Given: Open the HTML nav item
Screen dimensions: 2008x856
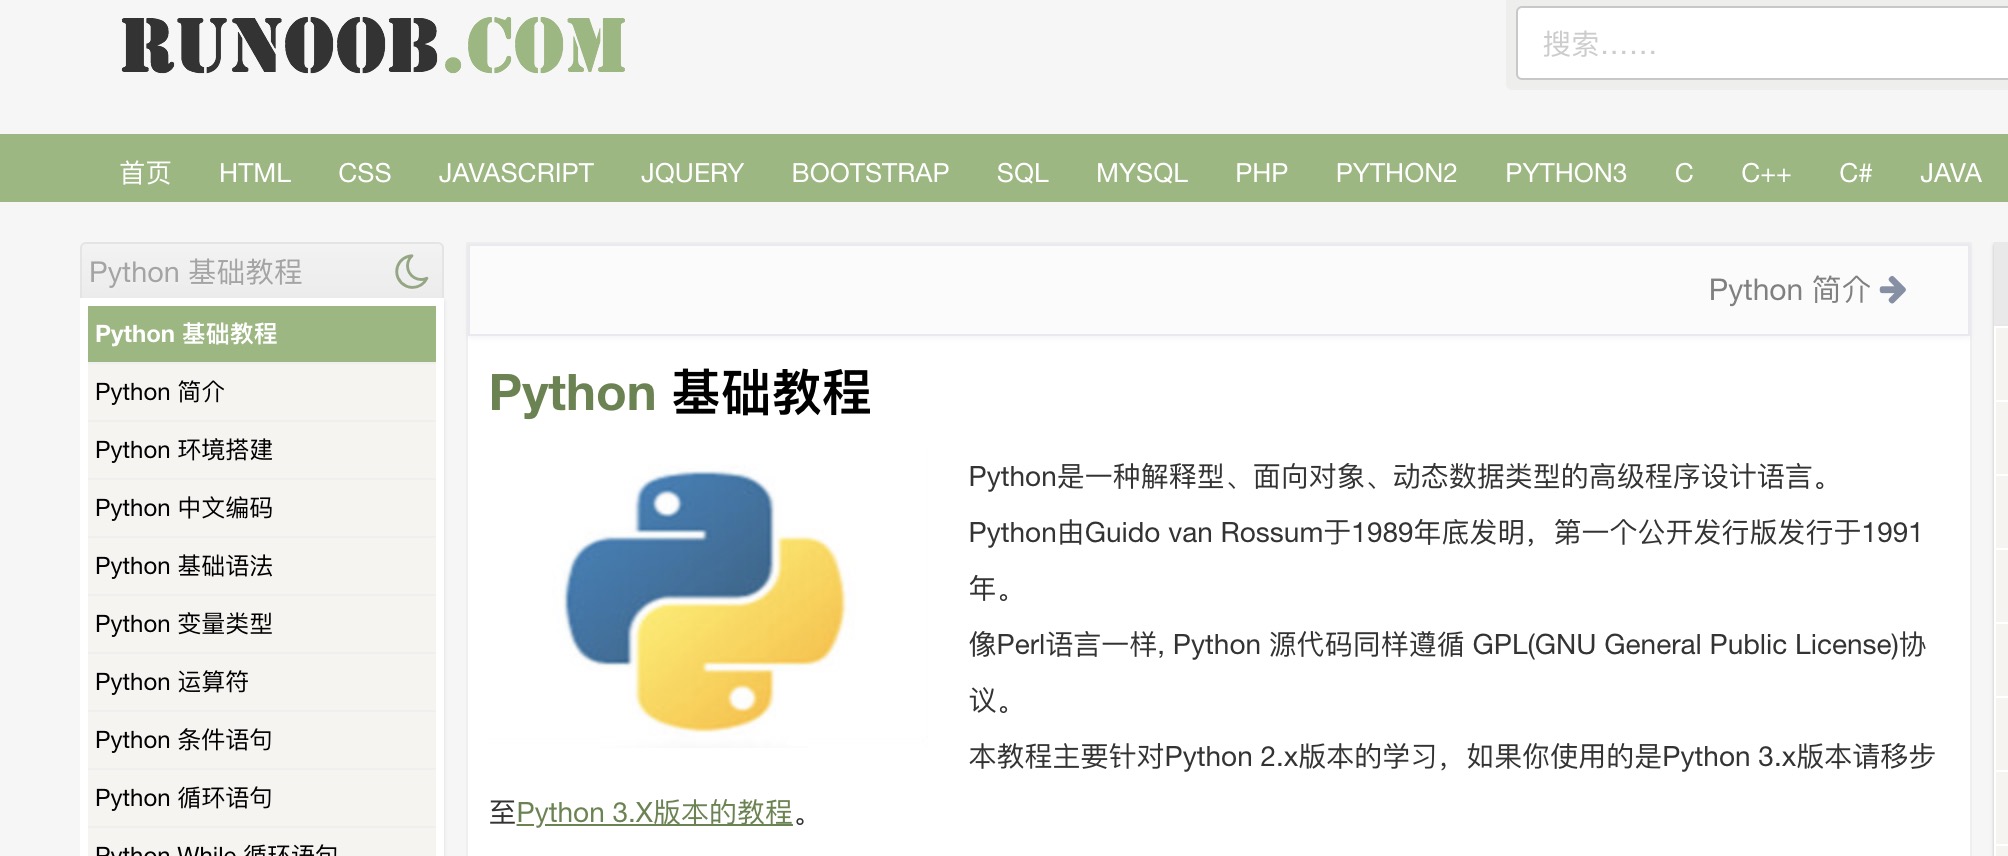Looking at the screenshot, I should coord(255,173).
